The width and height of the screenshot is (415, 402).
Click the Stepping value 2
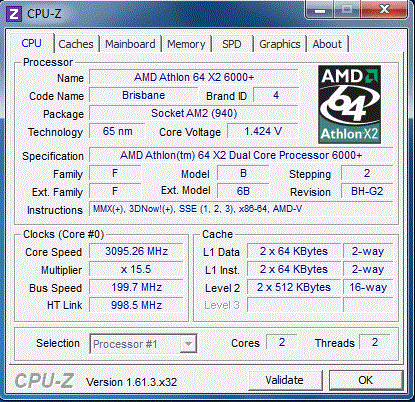tap(367, 173)
